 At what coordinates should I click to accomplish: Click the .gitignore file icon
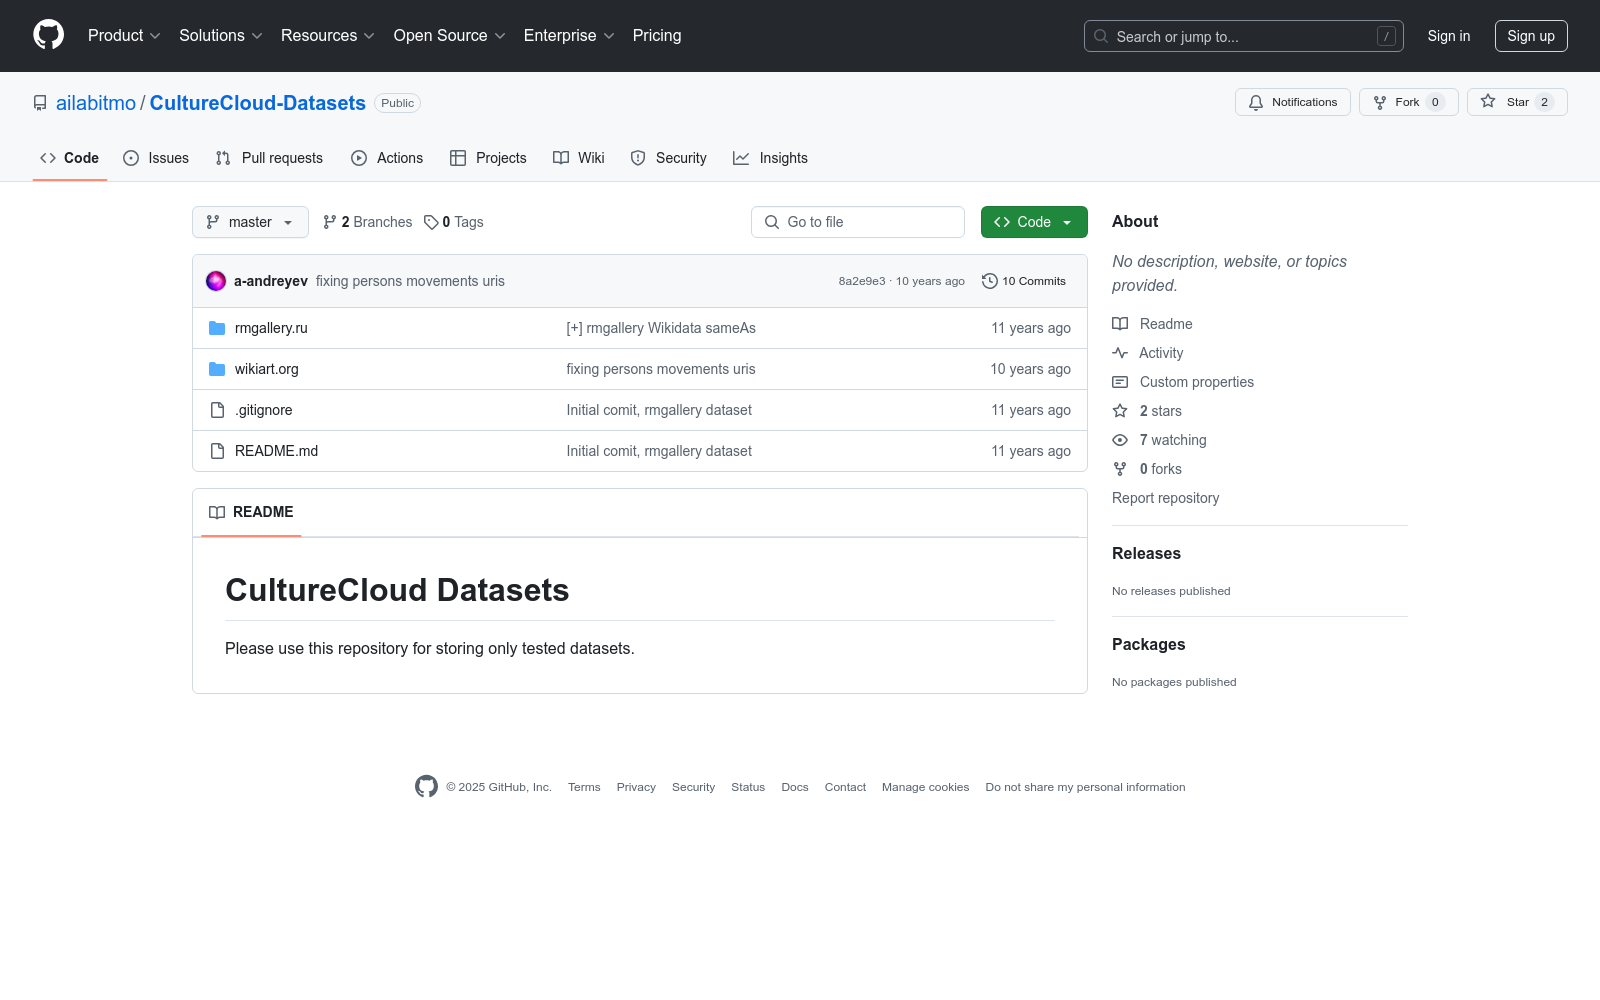tap(217, 410)
